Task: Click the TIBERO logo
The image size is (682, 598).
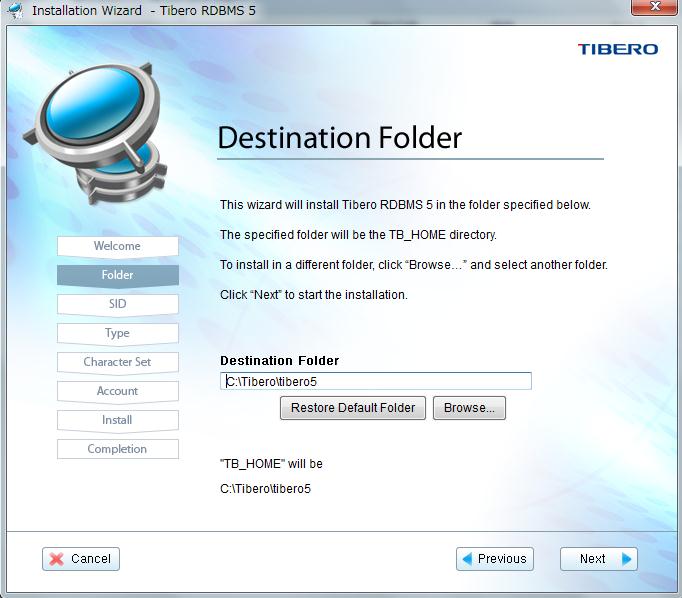Action: [618, 49]
